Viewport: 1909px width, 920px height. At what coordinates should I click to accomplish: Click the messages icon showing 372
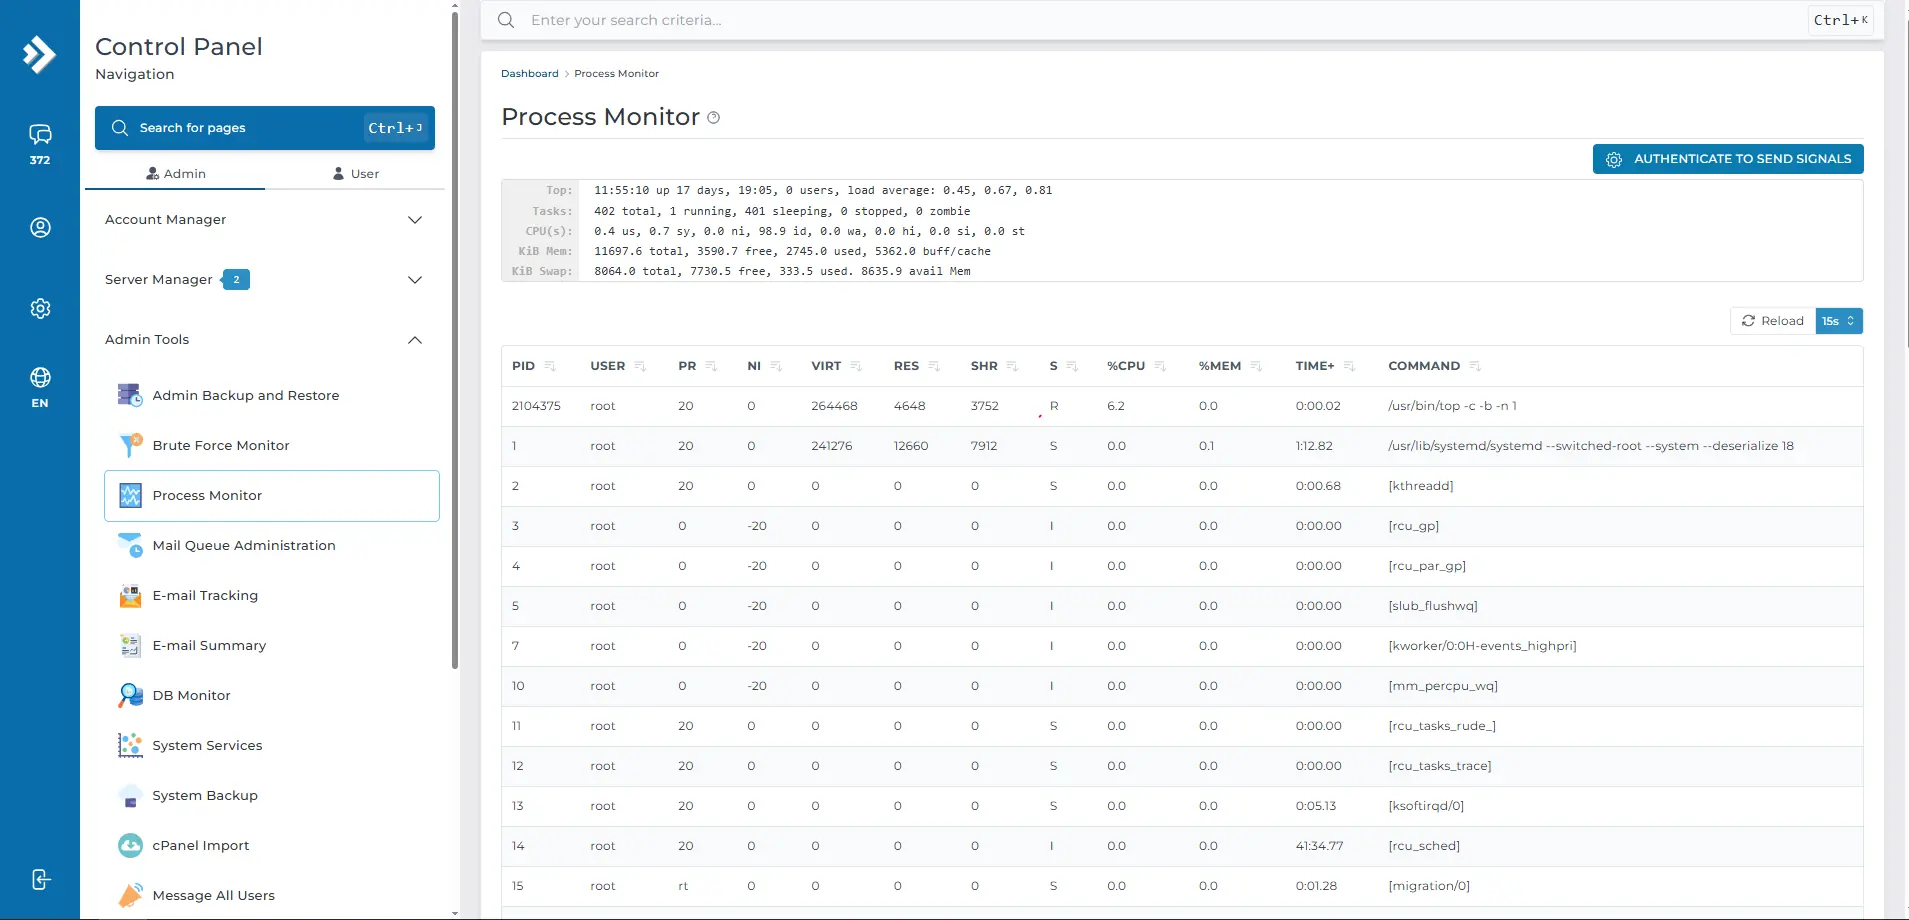click(40, 144)
